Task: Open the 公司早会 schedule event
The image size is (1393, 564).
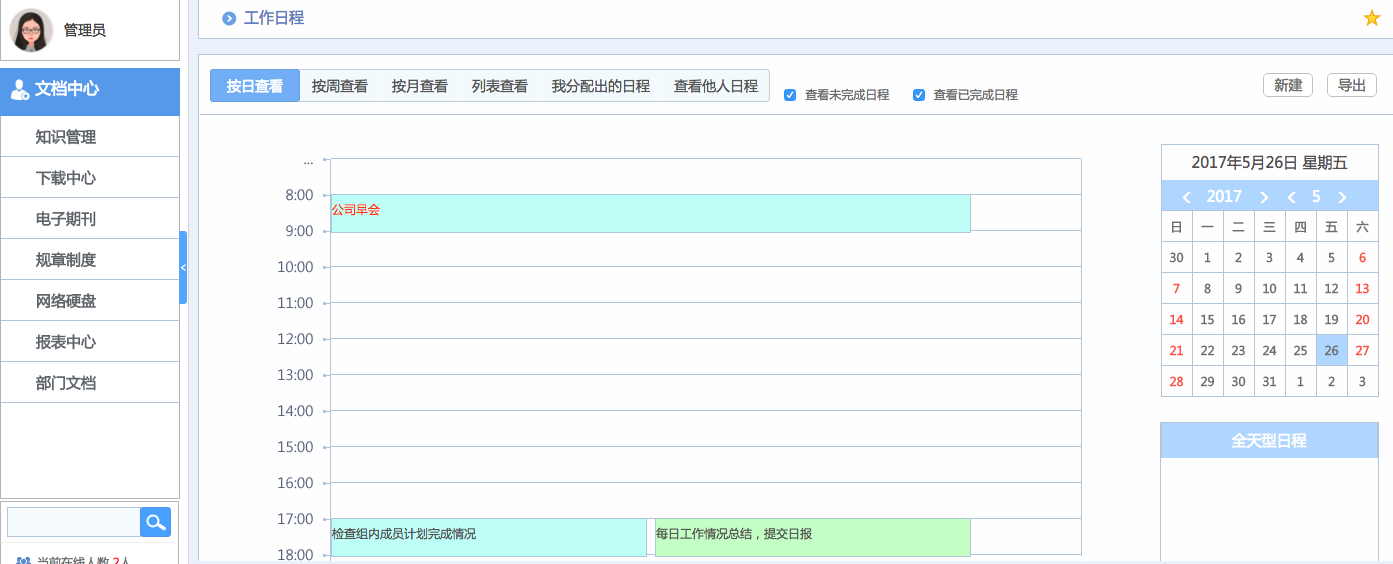Action: (x=650, y=213)
